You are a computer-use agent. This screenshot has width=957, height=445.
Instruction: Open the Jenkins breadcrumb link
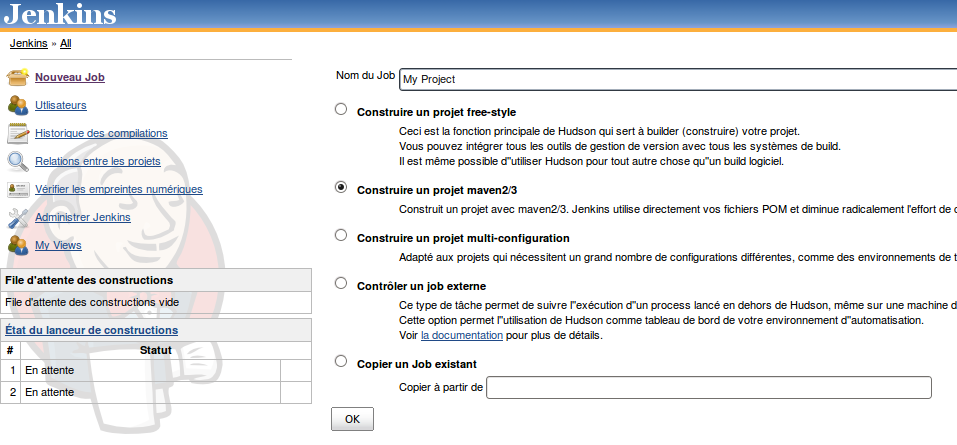click(x=27, y=44)
